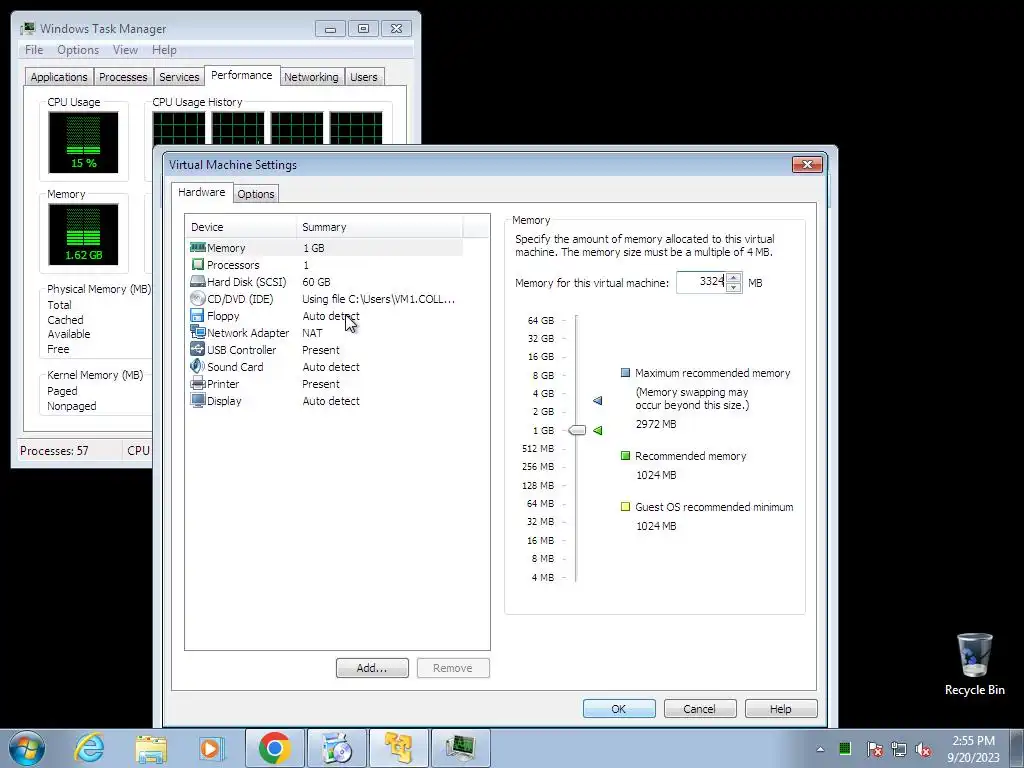Click the Show Desktop strip on the taskbar
Screen dimensions: 1024x768
[1017, 748]
